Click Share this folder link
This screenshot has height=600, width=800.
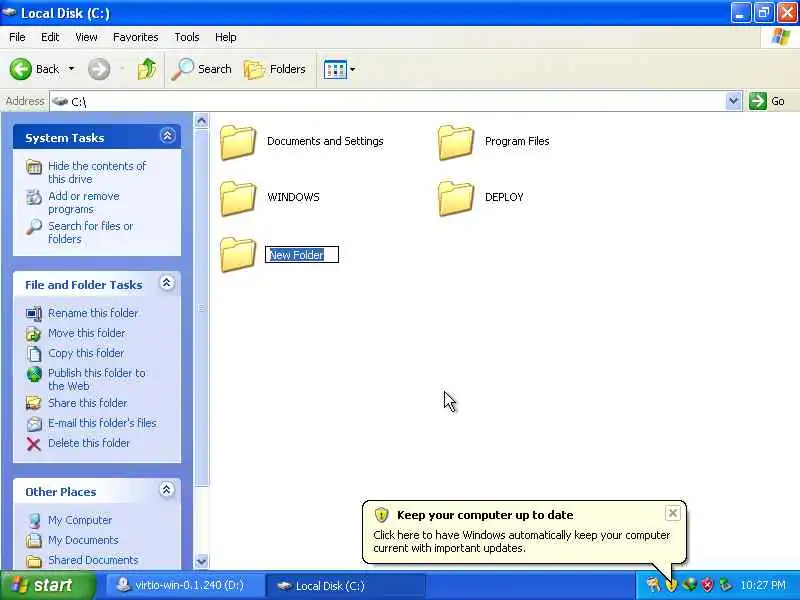coord(88,403)
